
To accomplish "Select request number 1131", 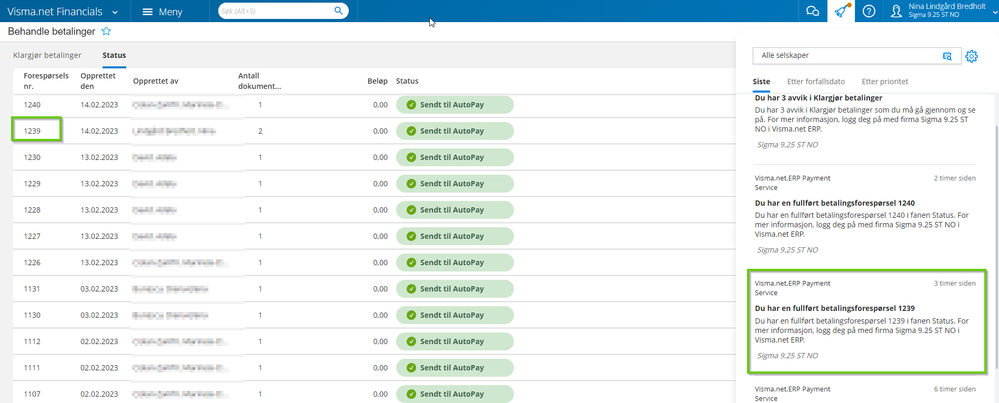I will click(32, 289).
